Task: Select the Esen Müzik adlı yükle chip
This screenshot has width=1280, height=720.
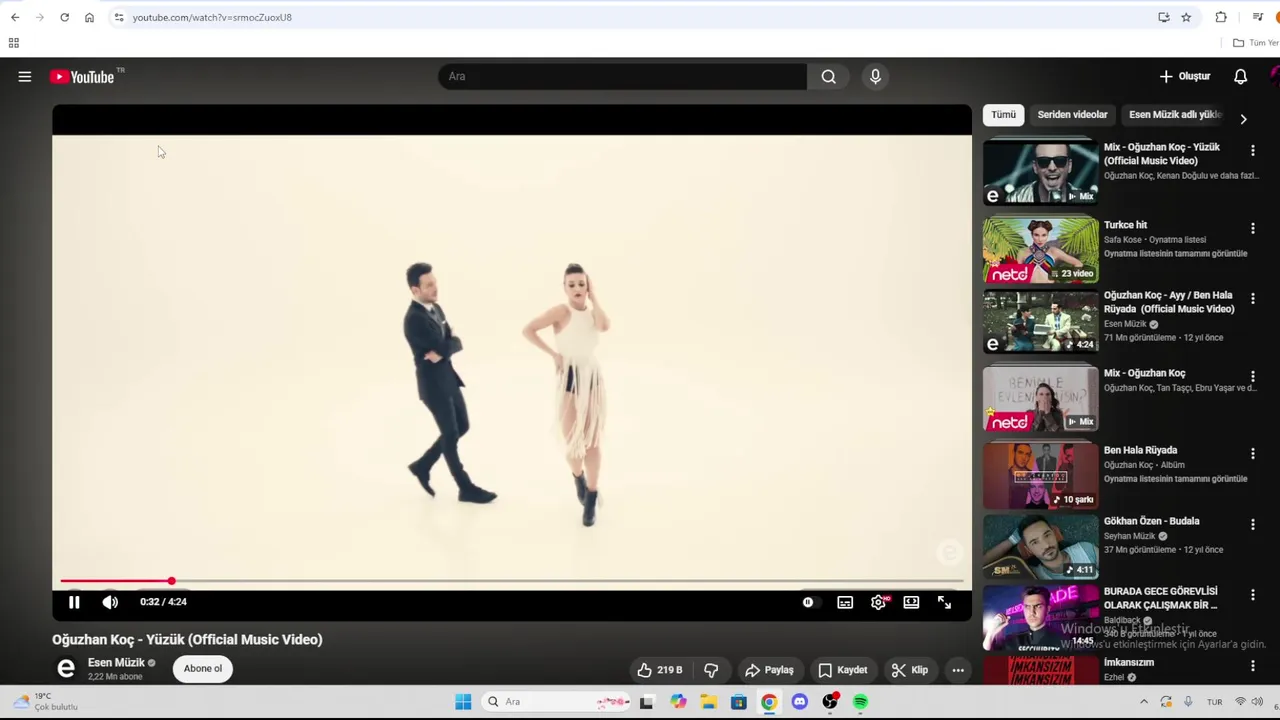Action: pyautogui.click(x=1175, y=115)
